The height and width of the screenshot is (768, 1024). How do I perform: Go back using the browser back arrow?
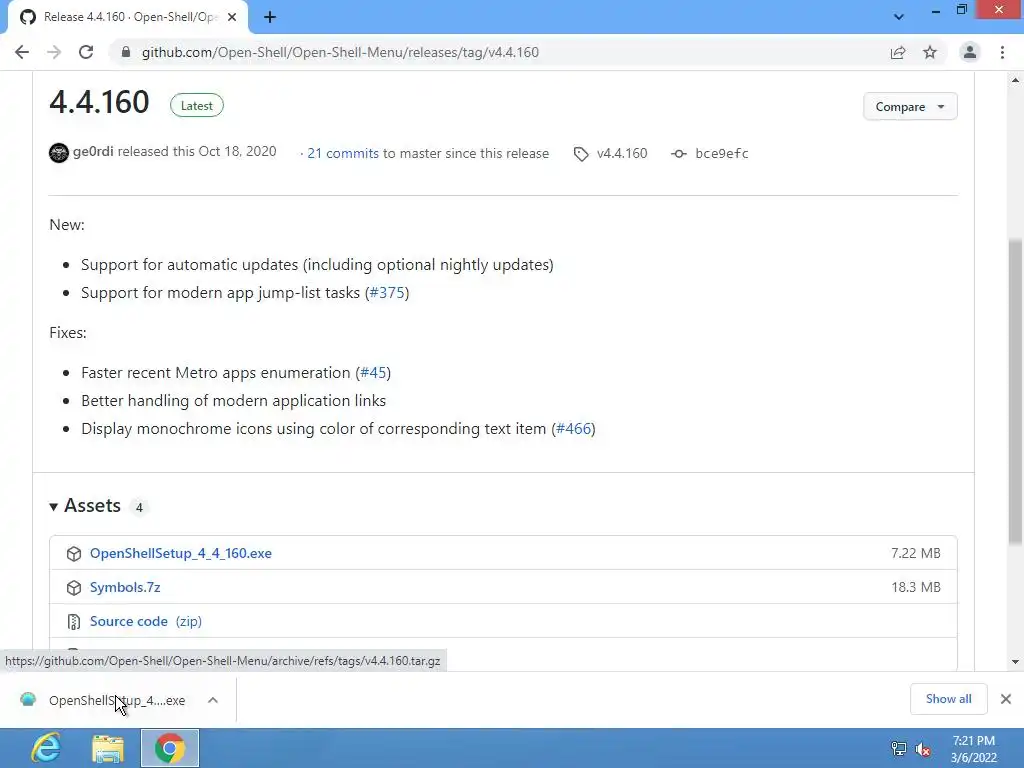pyautogui.click(x=22, y=52)
